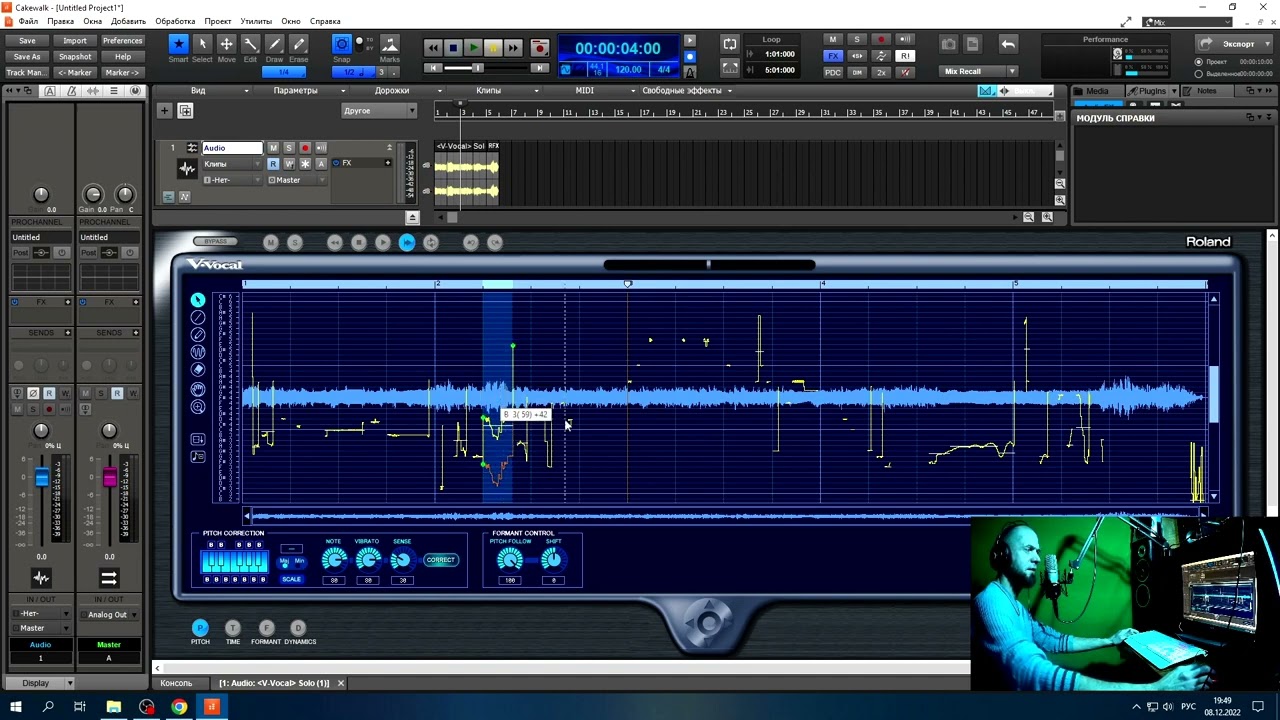The width and height of the screenshot is (1280, 720).
Task: Open the Notes browser tab
Action: tap(1207, 91)
